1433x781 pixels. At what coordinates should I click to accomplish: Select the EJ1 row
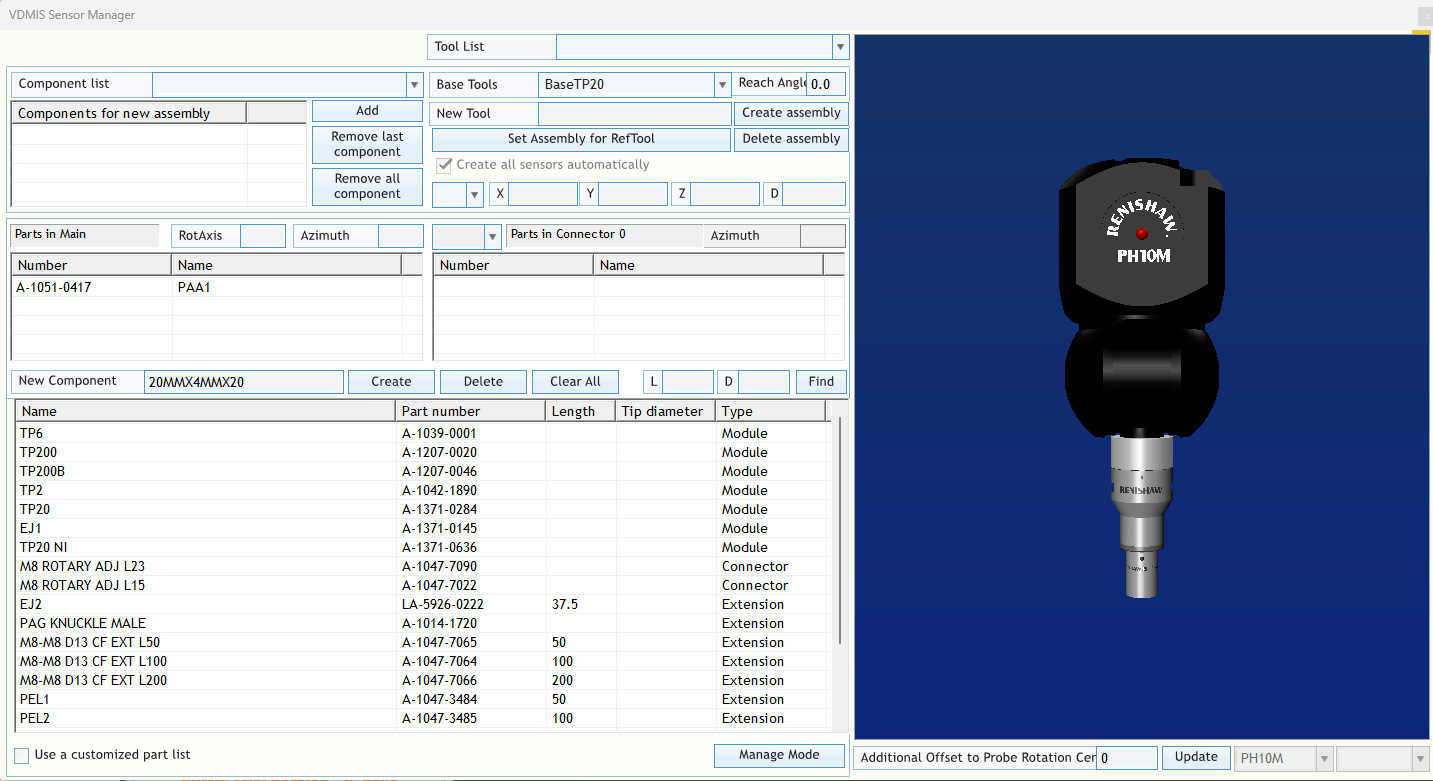[x=423, y=528]
